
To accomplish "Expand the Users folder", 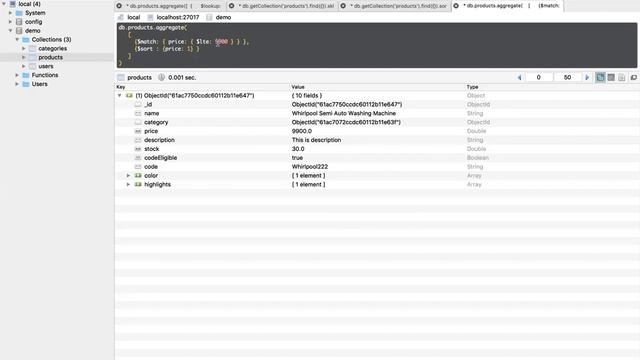I will tap(17, 84).
